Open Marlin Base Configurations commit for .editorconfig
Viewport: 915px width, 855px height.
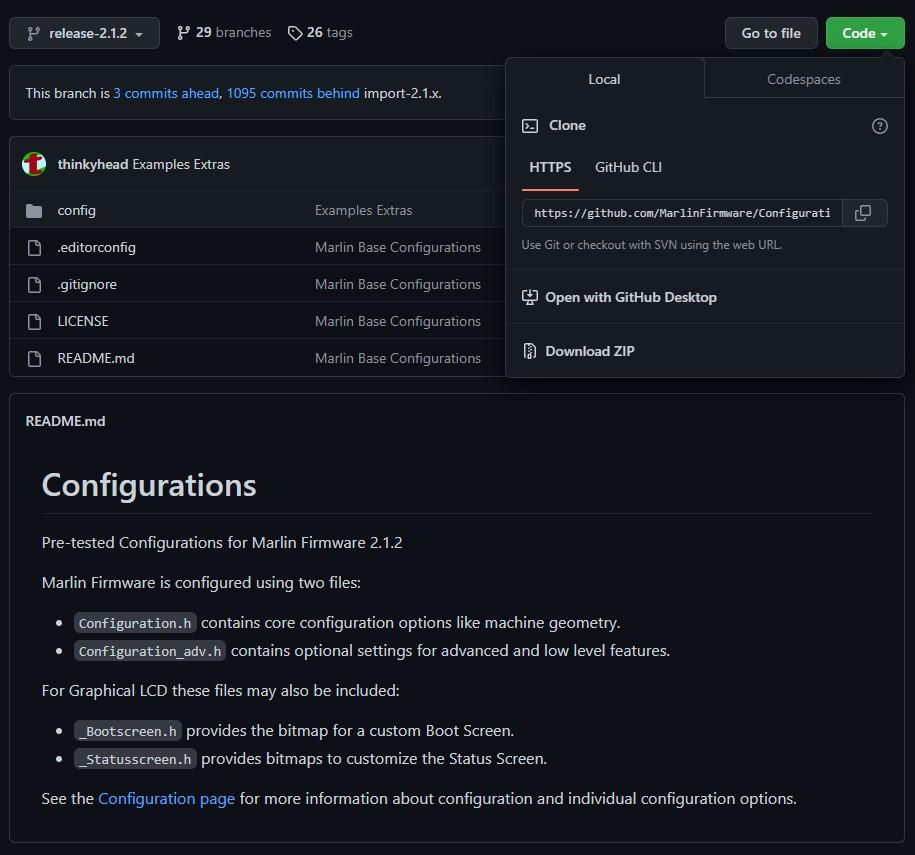point(397,247)
